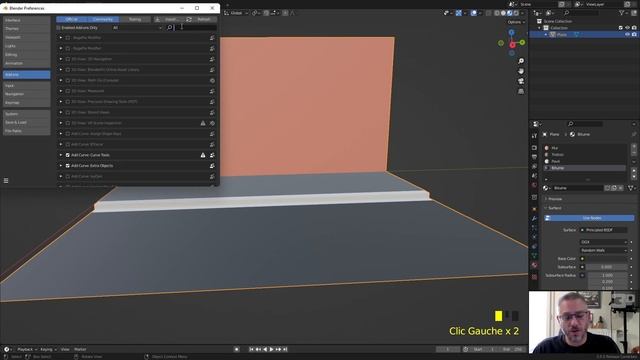
Task: Expand Add Curve: Extra Objects add-on details
Action: [61, 166]
